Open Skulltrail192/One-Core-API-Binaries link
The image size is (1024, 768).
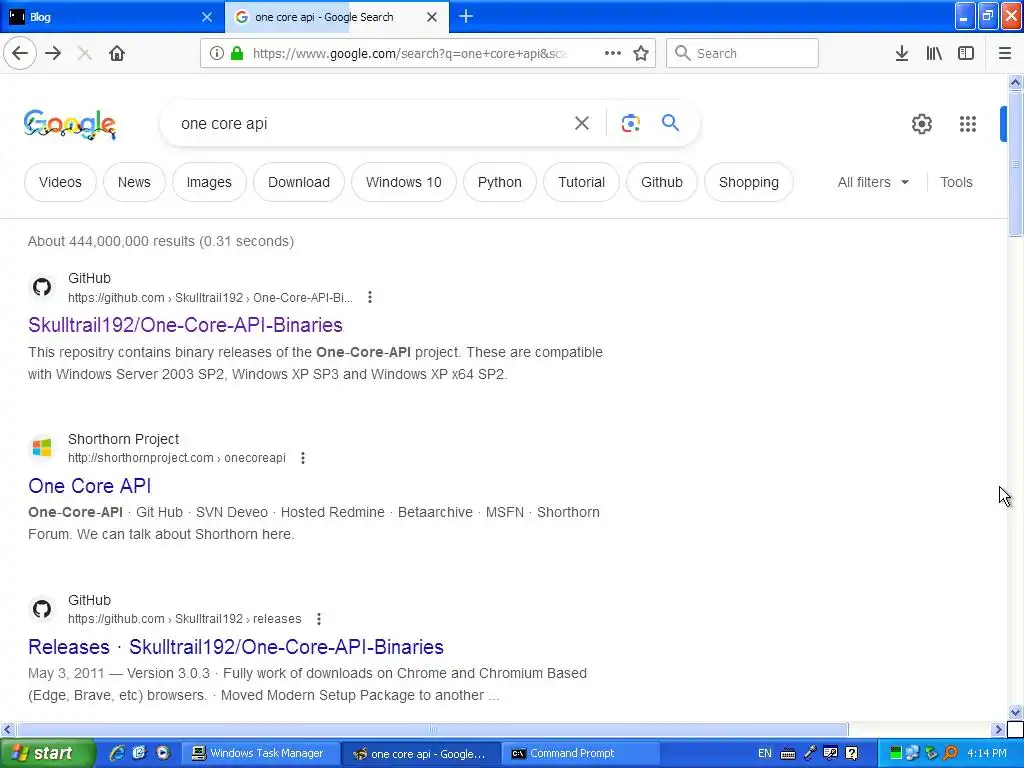click(185, 325)
